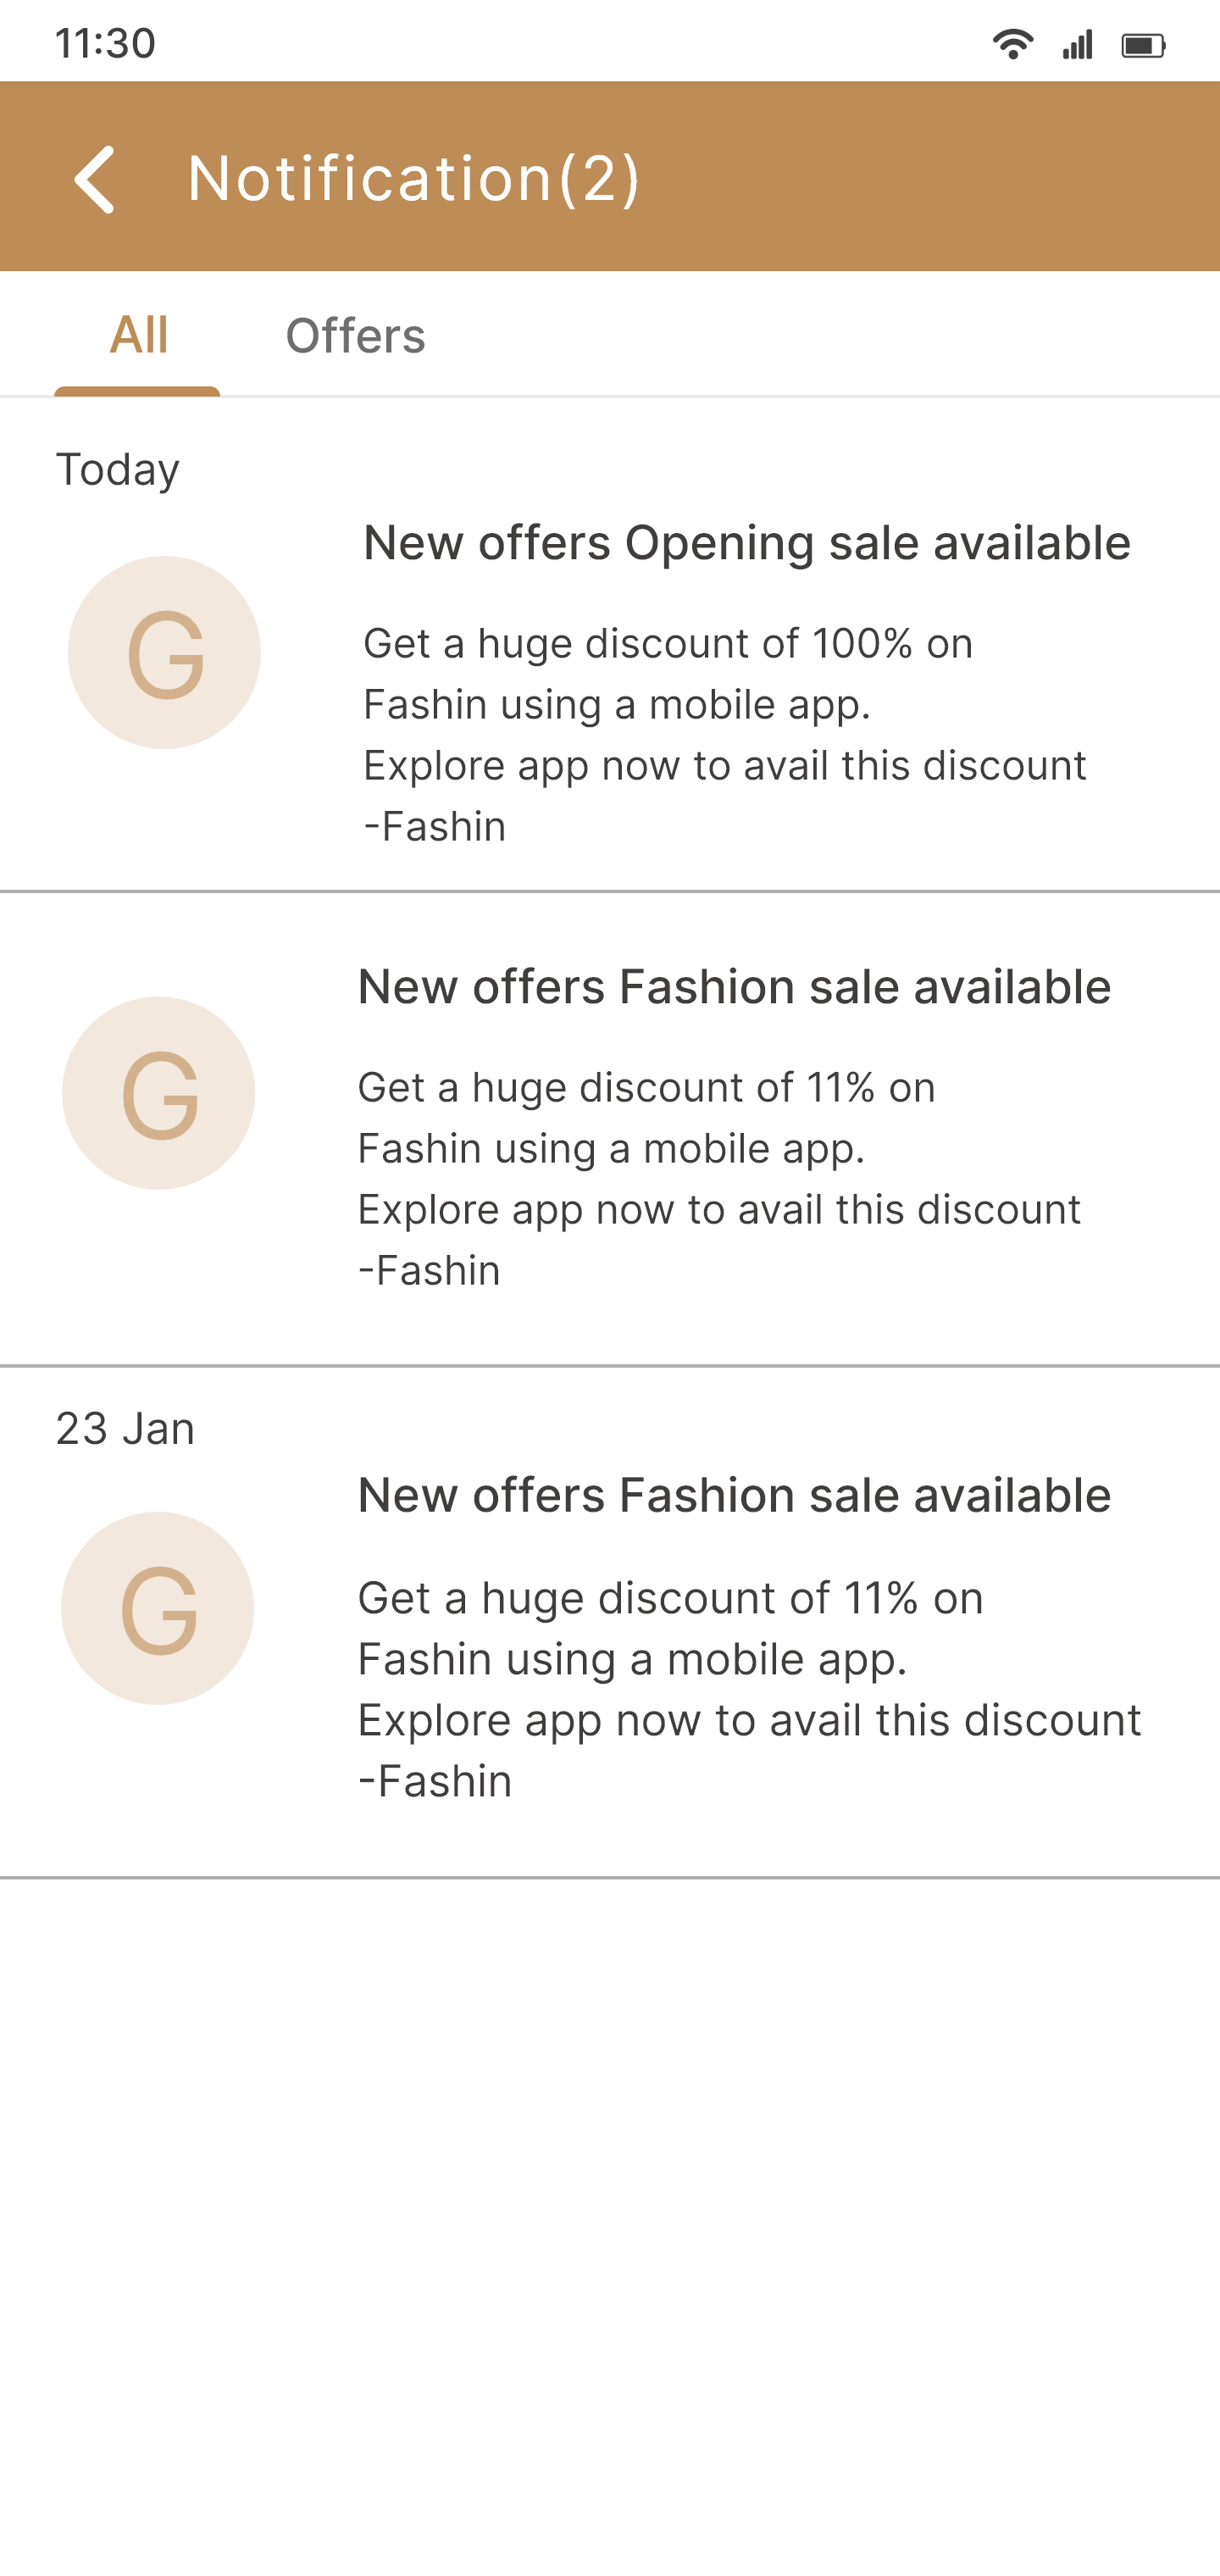Tap the clock showing 11:30

coord(105,44)
